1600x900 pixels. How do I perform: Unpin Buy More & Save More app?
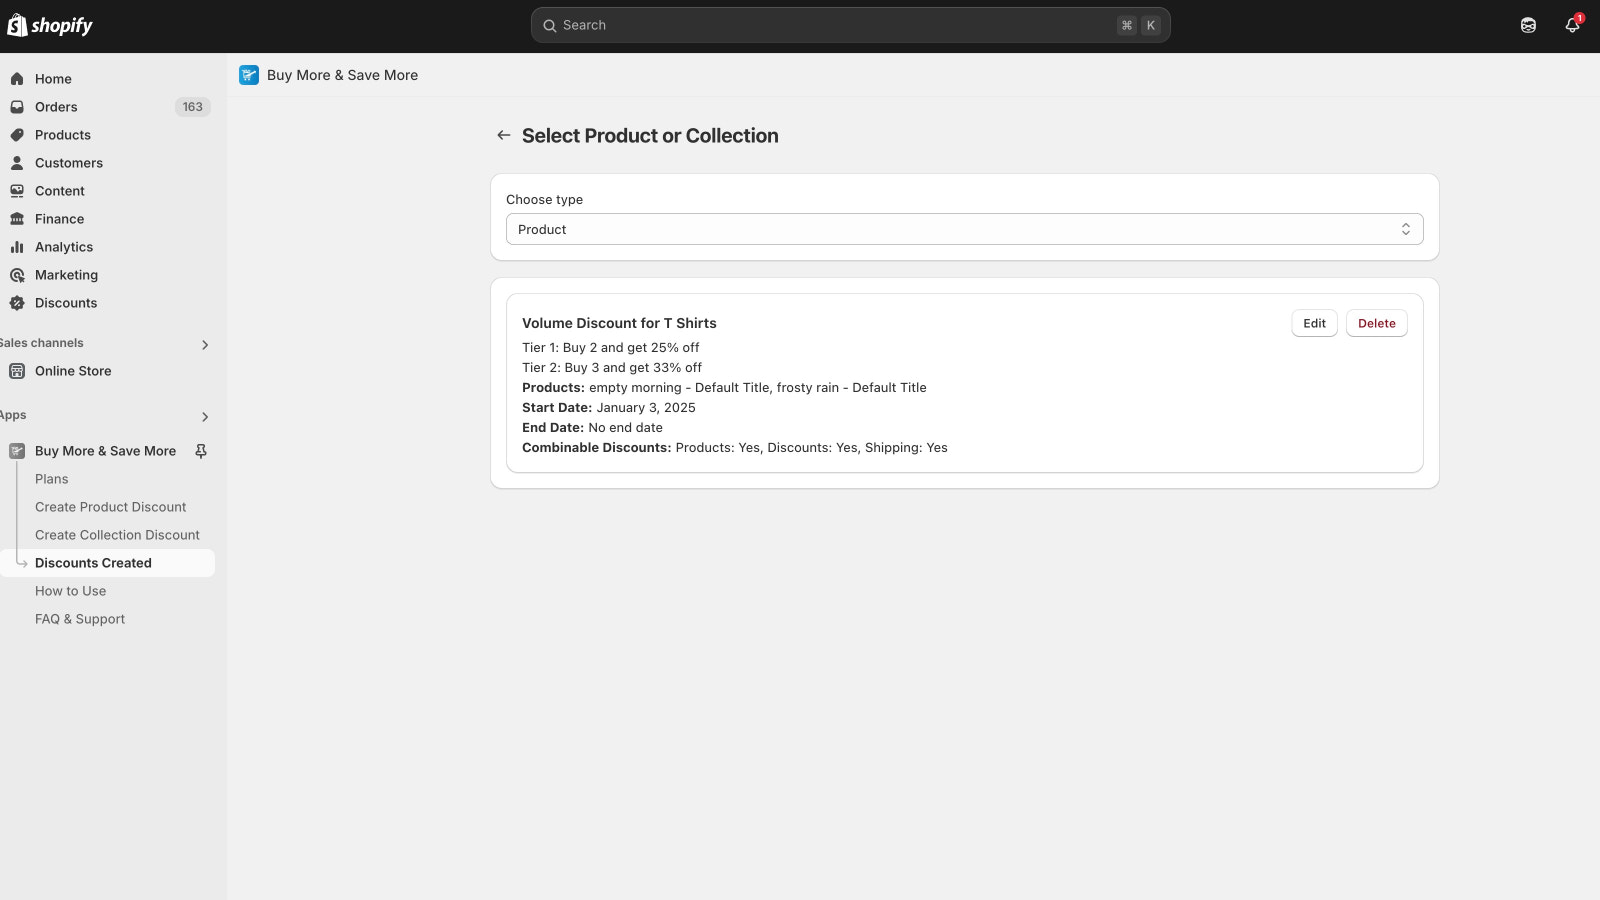[201, 451]
